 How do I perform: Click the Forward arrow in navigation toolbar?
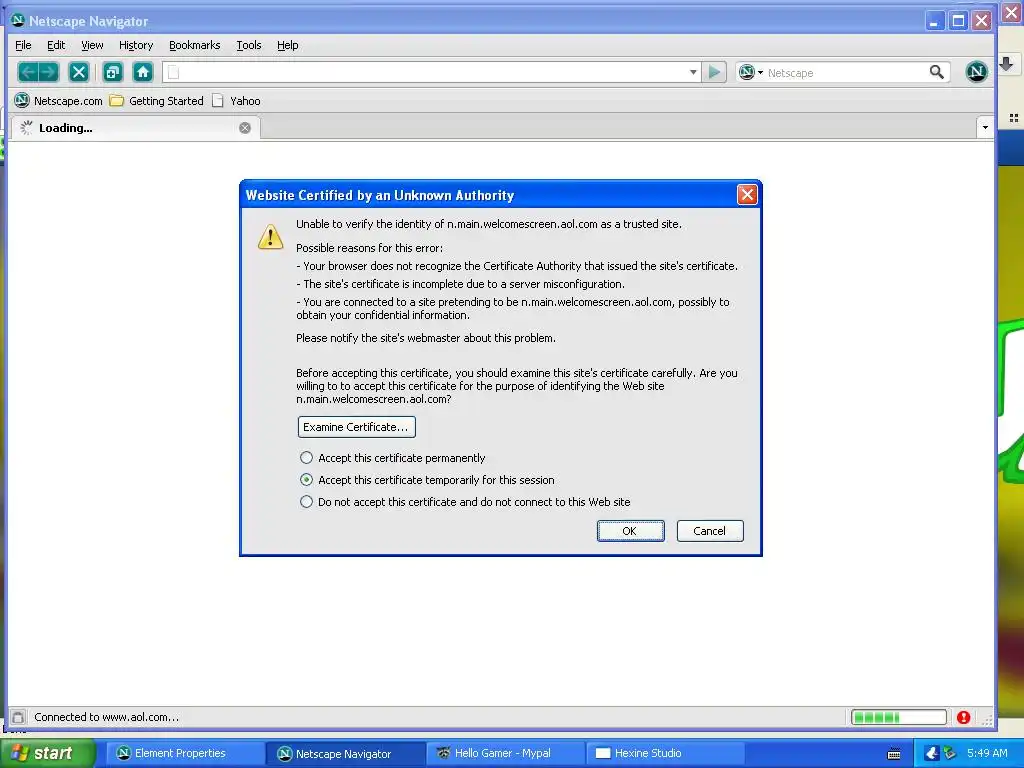[x=49, y=72]
